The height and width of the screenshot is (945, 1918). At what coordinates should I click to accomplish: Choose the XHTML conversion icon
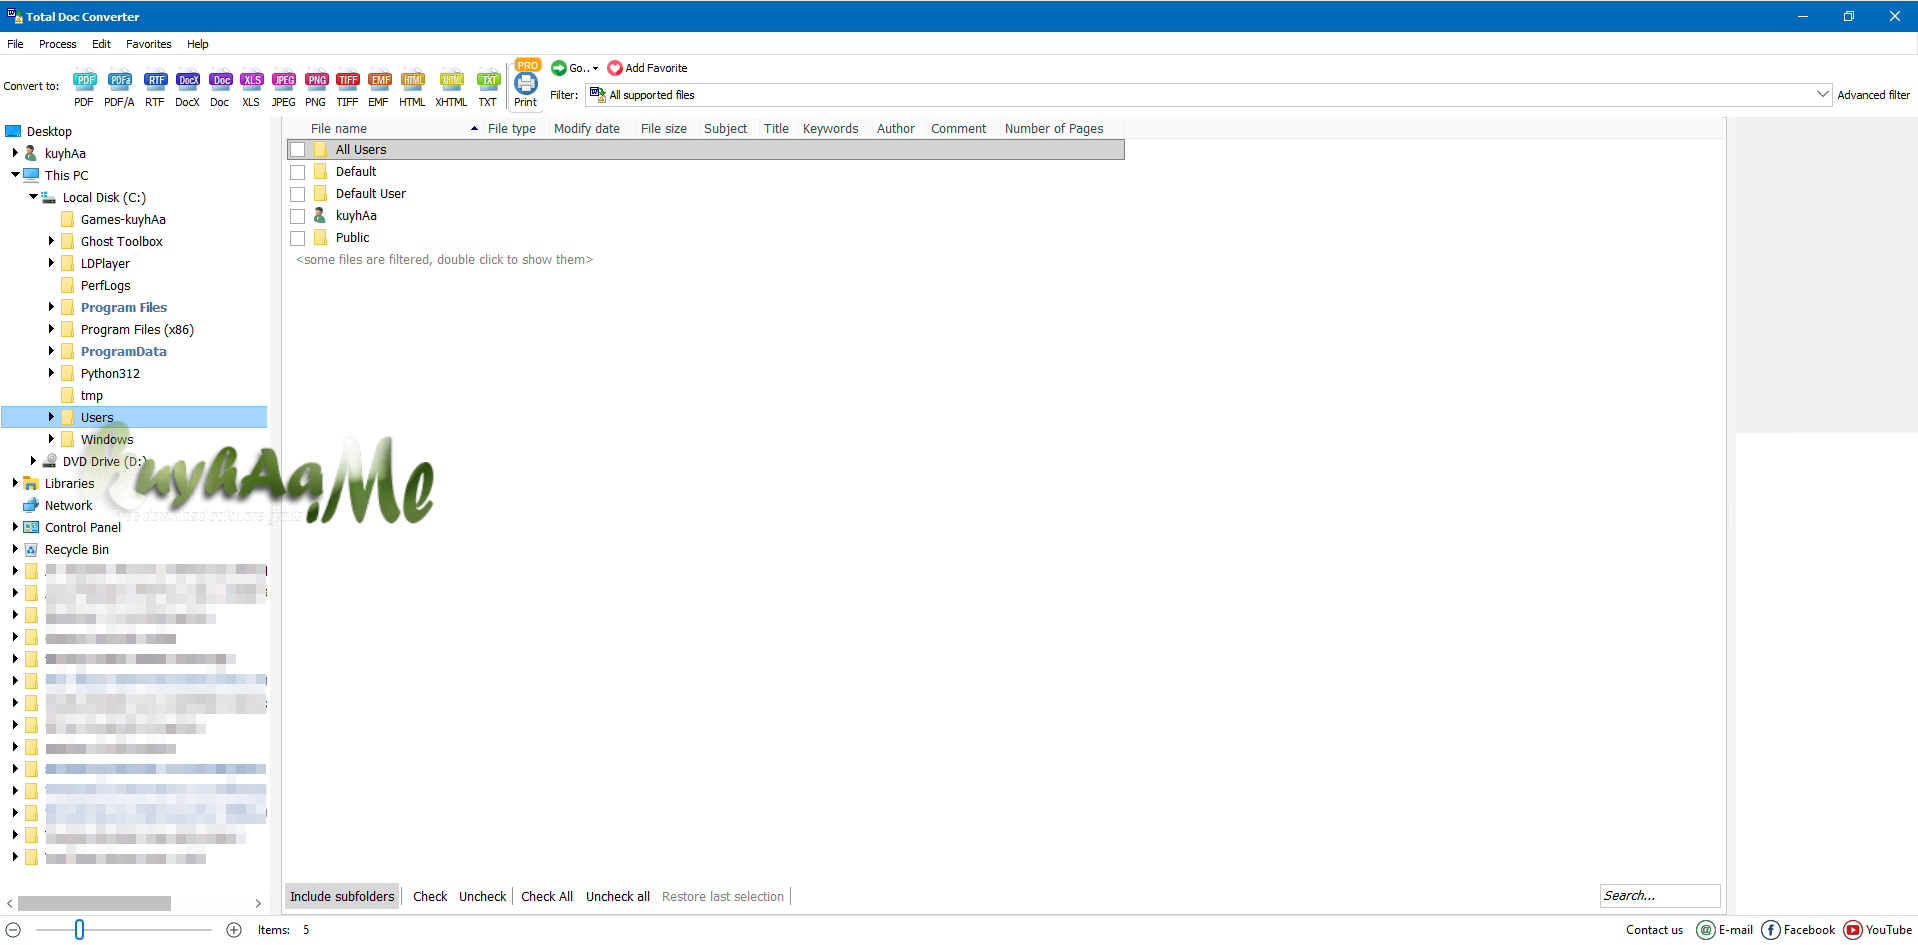[451, 87]
